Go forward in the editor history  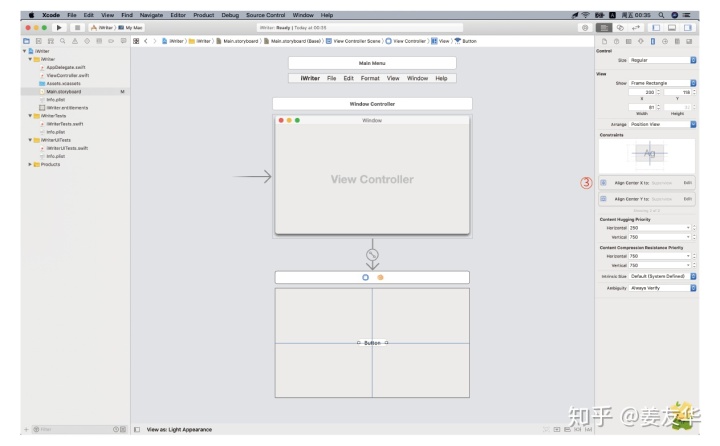coord(155,41)
